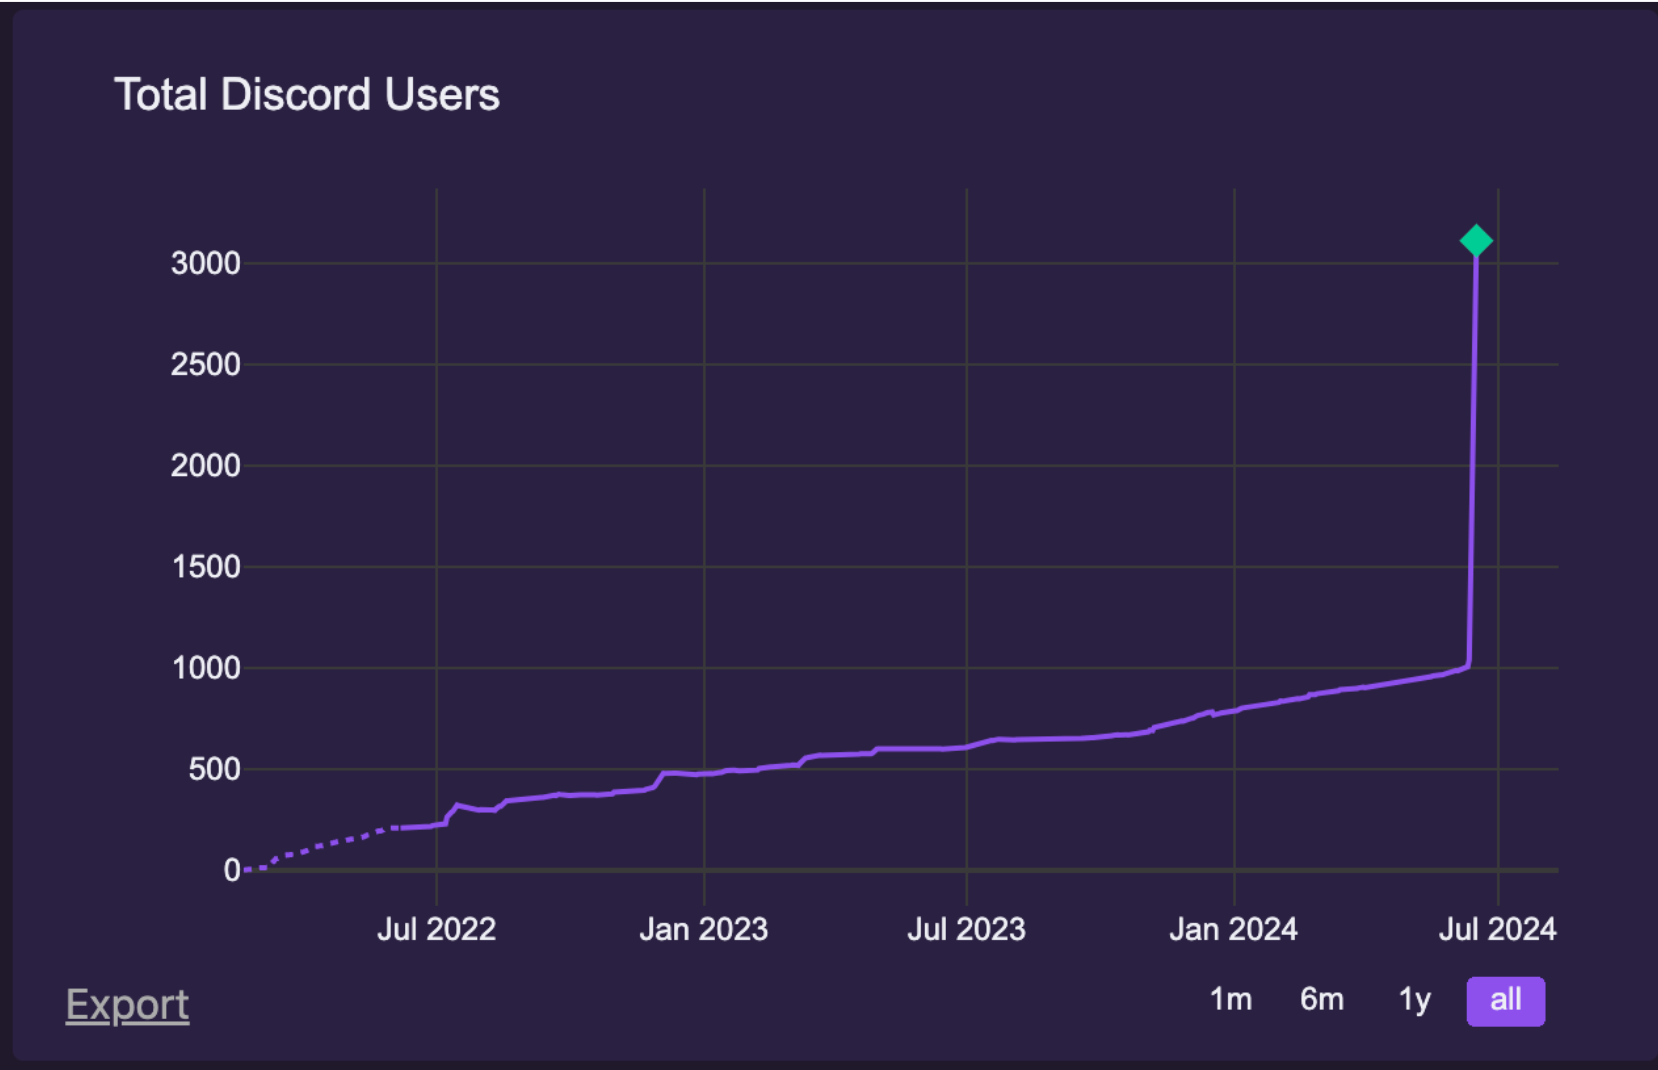The height and width of the screenshot is (1070, 1658).
Task: Click the purple chart line at its spike
Action: 1471,450
